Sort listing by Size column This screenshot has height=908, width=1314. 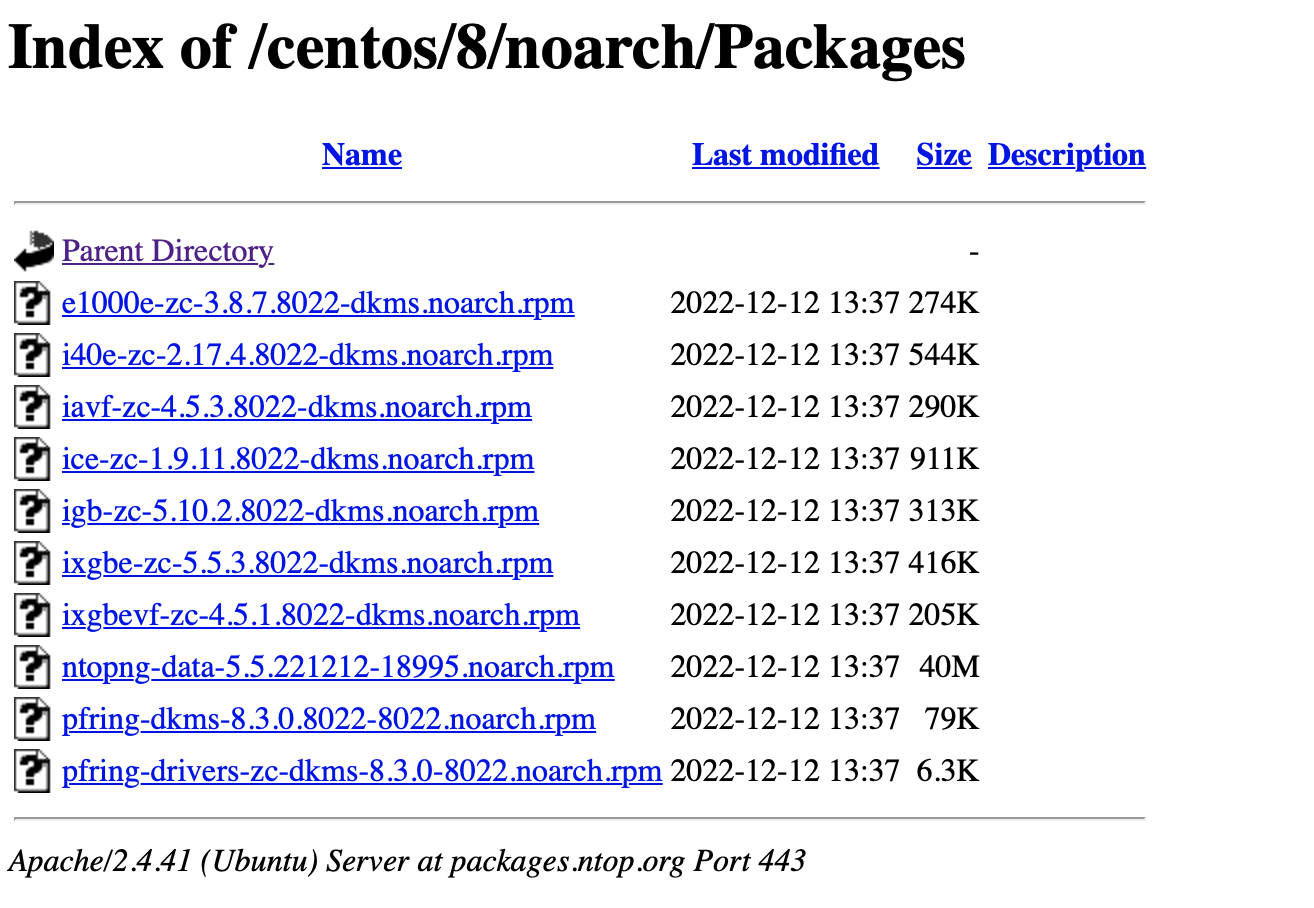click(x=942, y=155)
